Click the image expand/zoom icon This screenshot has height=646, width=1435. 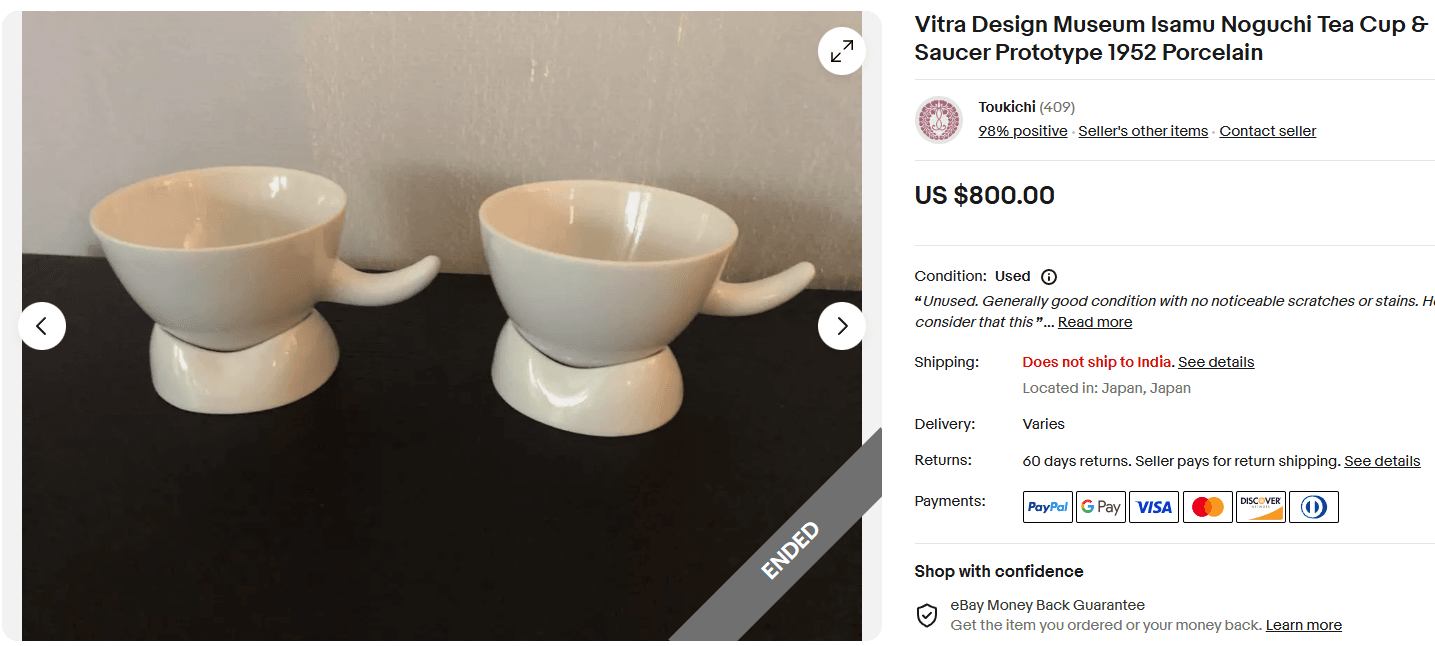841,50
